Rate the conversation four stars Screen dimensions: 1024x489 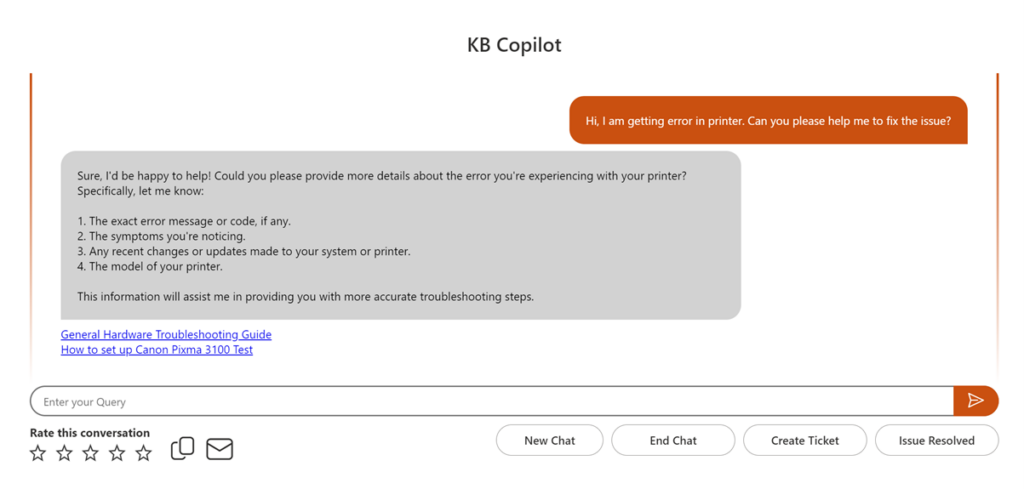tap(117, 453)
